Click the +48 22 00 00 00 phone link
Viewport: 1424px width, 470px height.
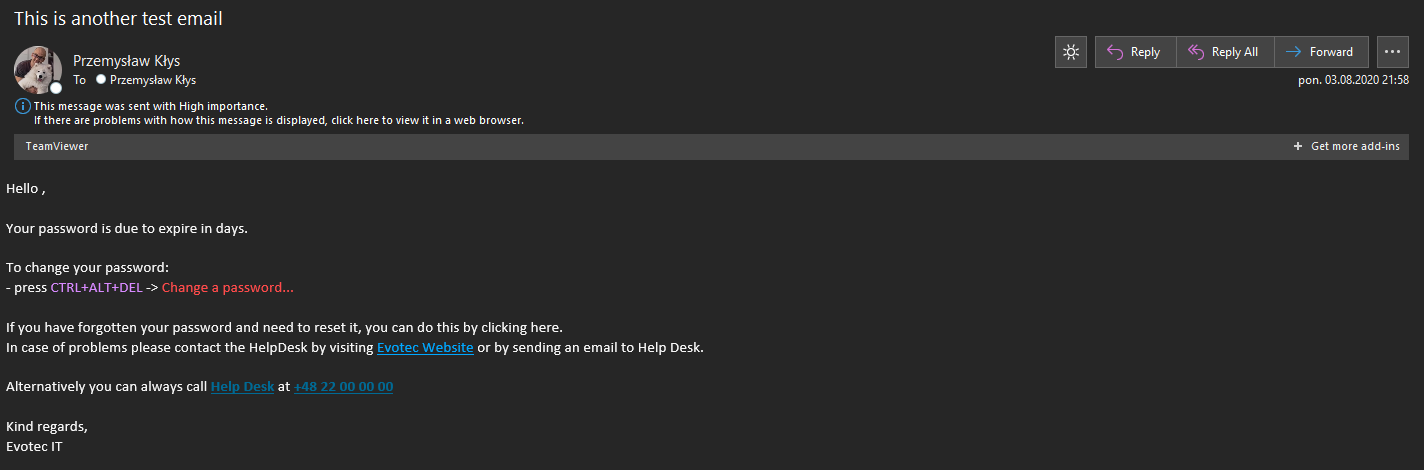pos(343,387)
